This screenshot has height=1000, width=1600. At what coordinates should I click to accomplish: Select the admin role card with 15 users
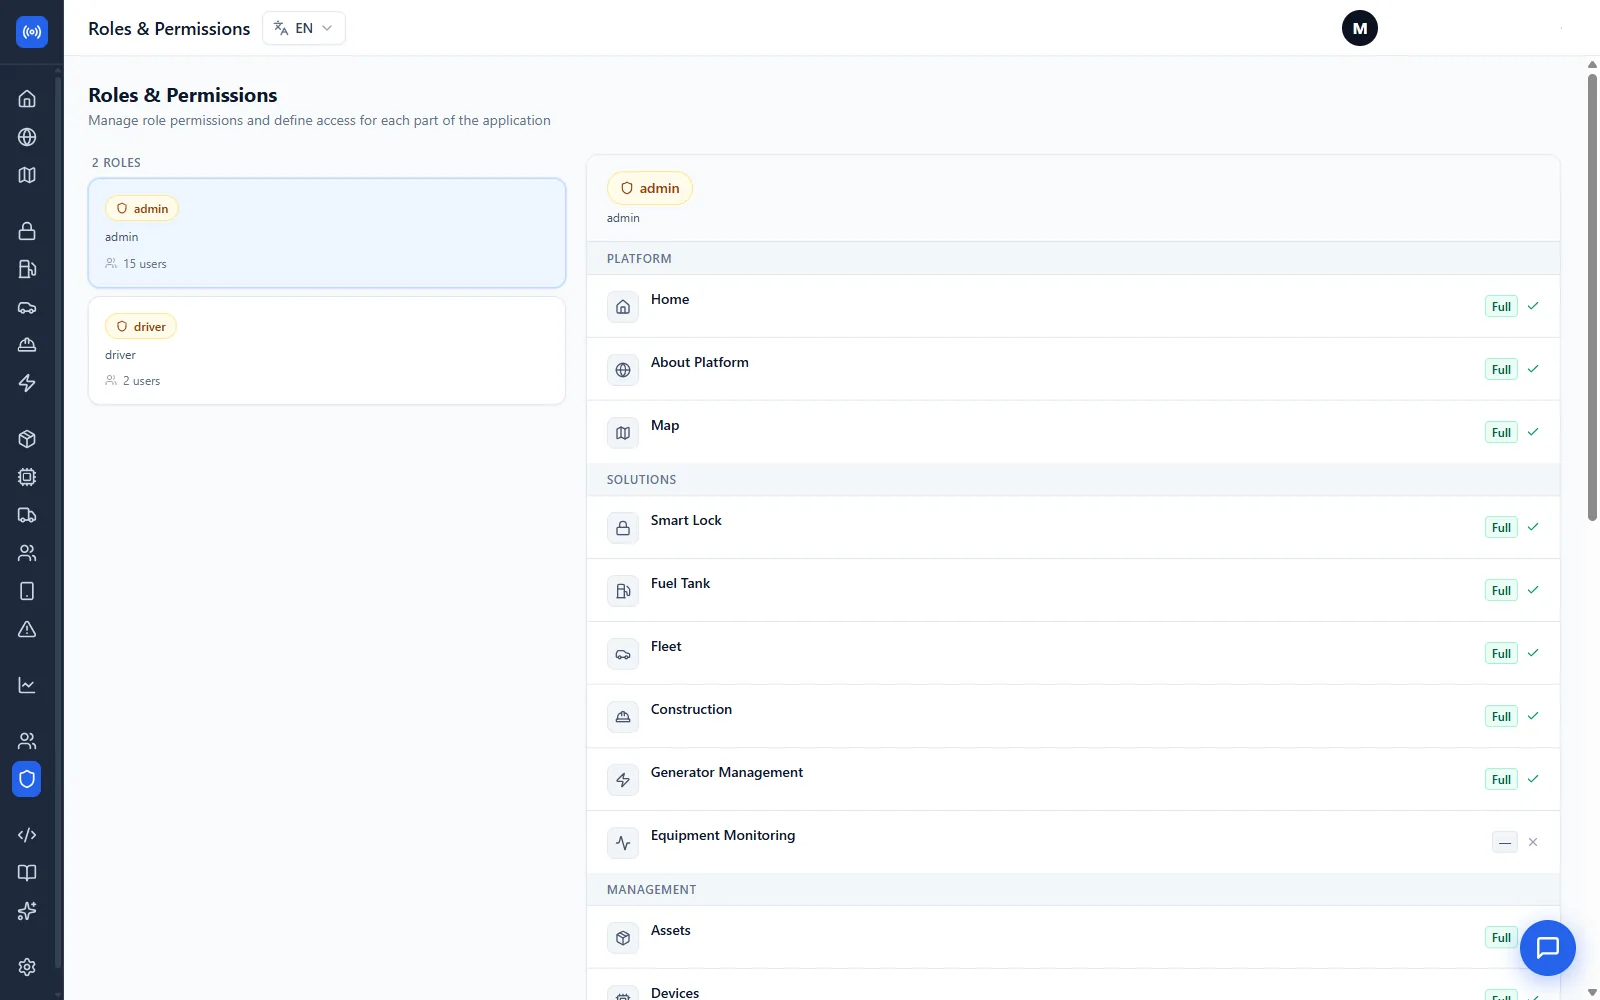[x=327, y=233]
